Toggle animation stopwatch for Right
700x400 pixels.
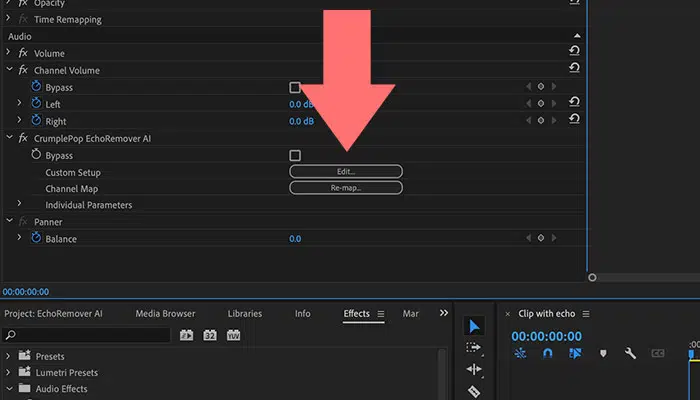(36, 120)
